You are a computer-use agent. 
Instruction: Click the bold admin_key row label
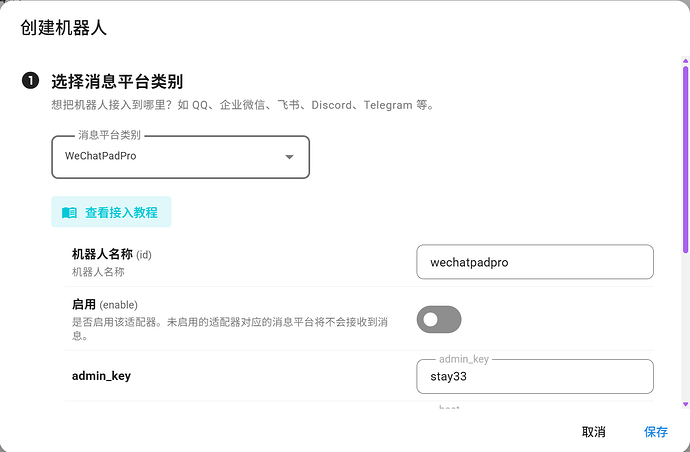[101, 376]
